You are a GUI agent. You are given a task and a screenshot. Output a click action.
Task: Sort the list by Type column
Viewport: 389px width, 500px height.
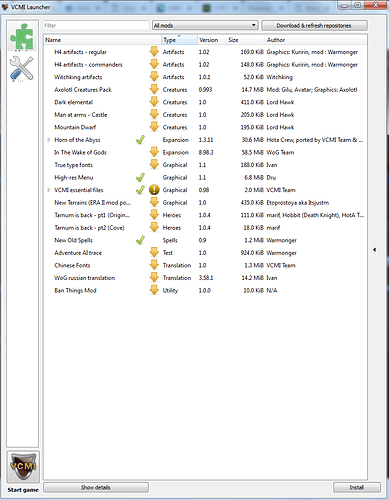point(179,40)
